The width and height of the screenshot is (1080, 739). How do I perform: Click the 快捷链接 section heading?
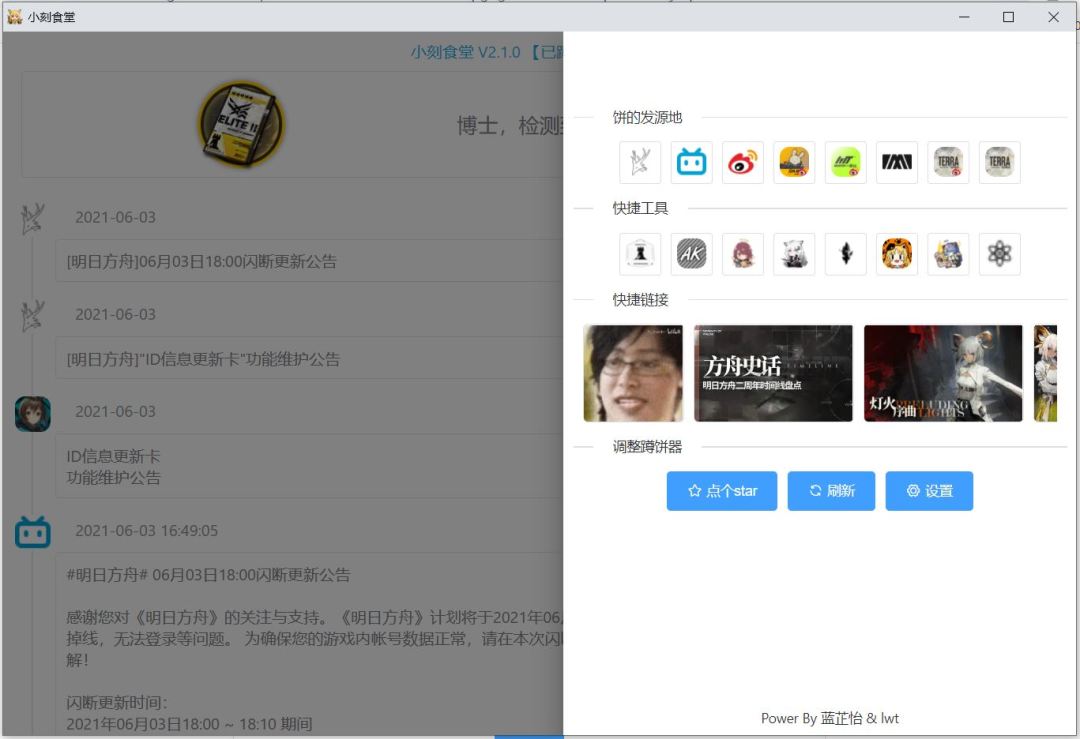641,300
